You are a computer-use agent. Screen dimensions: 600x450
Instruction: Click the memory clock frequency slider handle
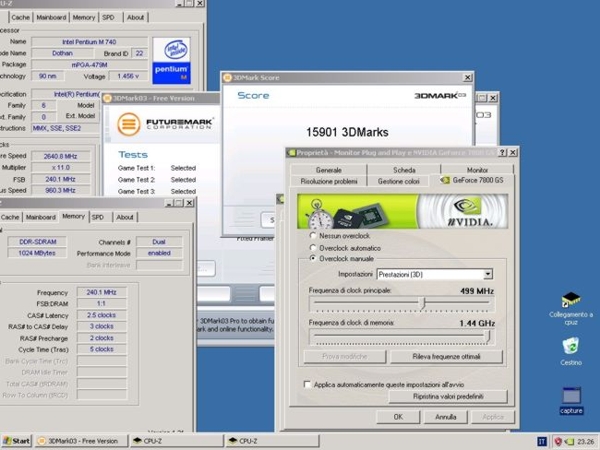pyautogui.click(x=488, y=336)
